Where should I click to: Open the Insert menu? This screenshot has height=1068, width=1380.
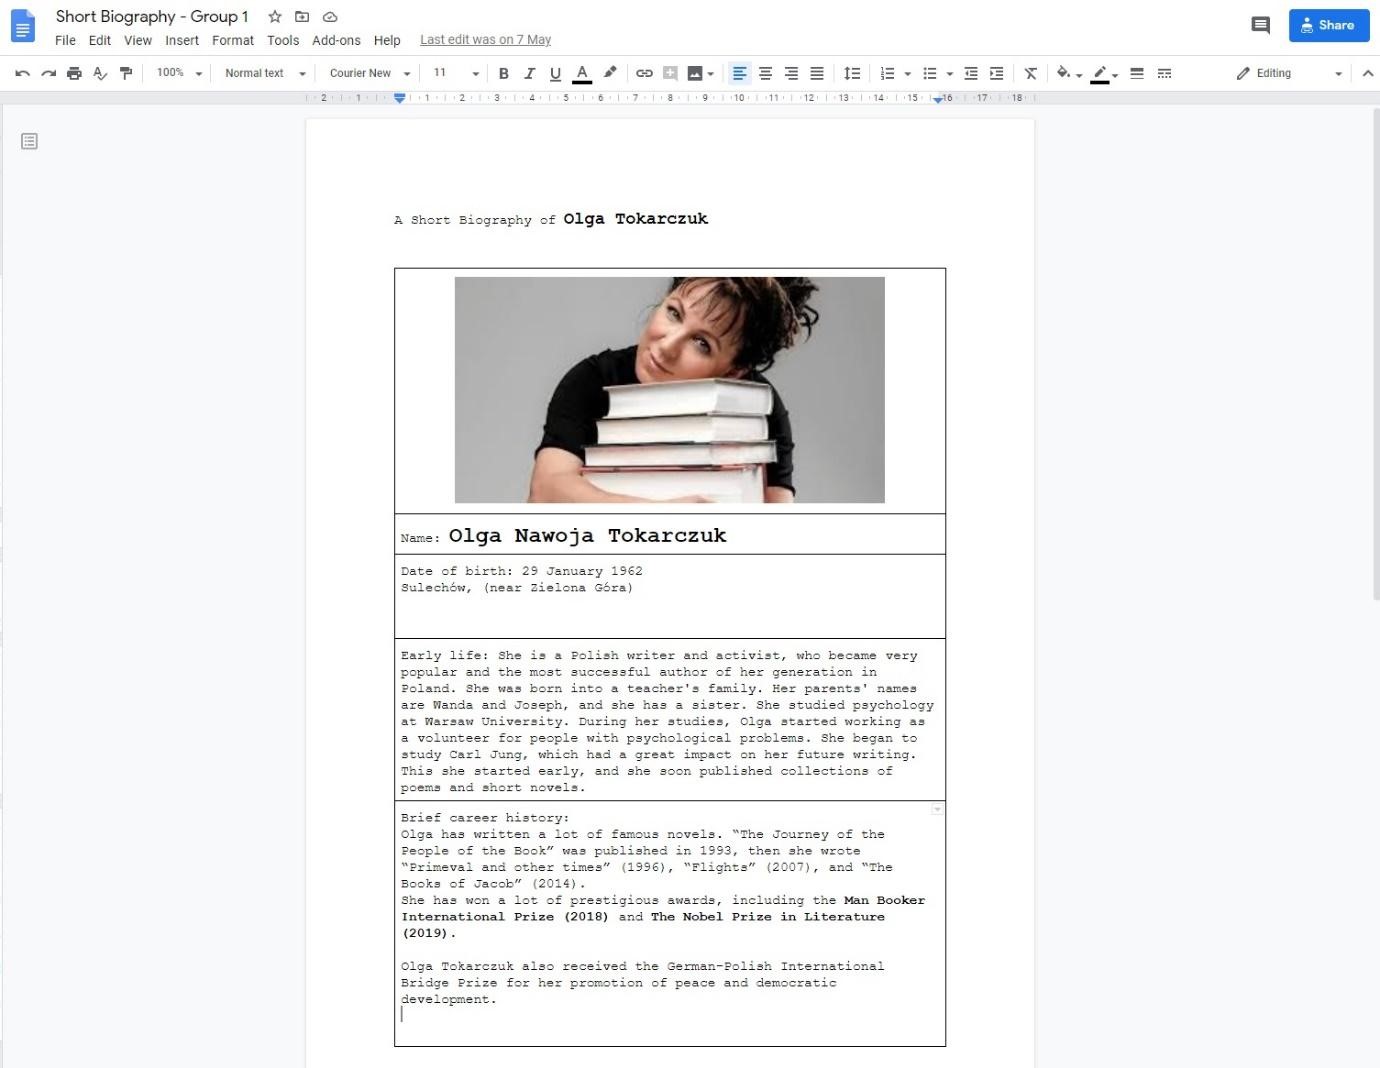(182, 40)
